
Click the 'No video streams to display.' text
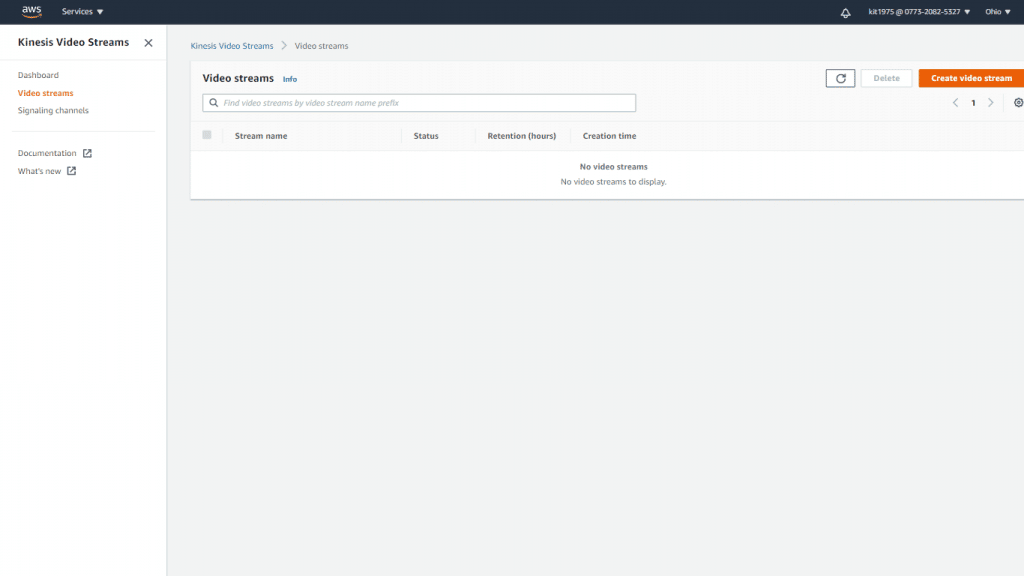[x=613, y=182]
